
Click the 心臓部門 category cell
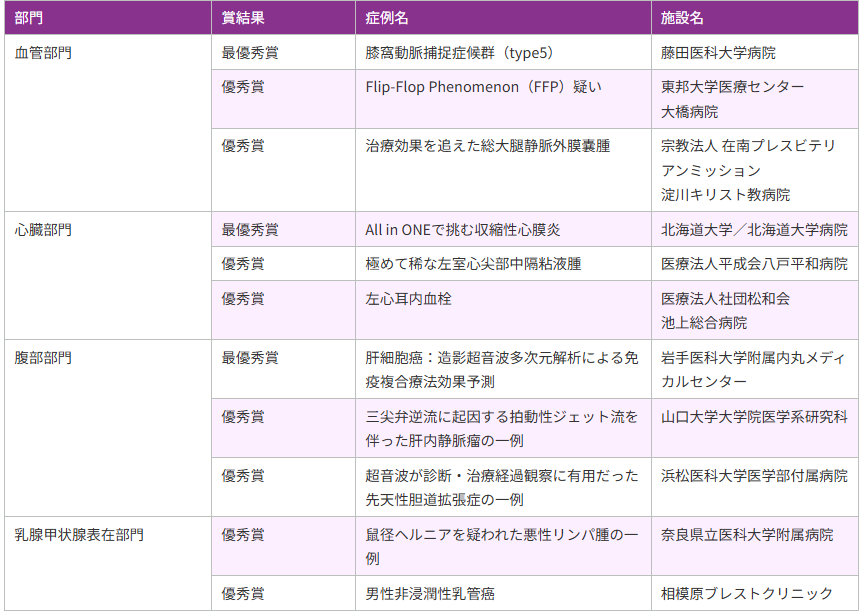[43, 230]
